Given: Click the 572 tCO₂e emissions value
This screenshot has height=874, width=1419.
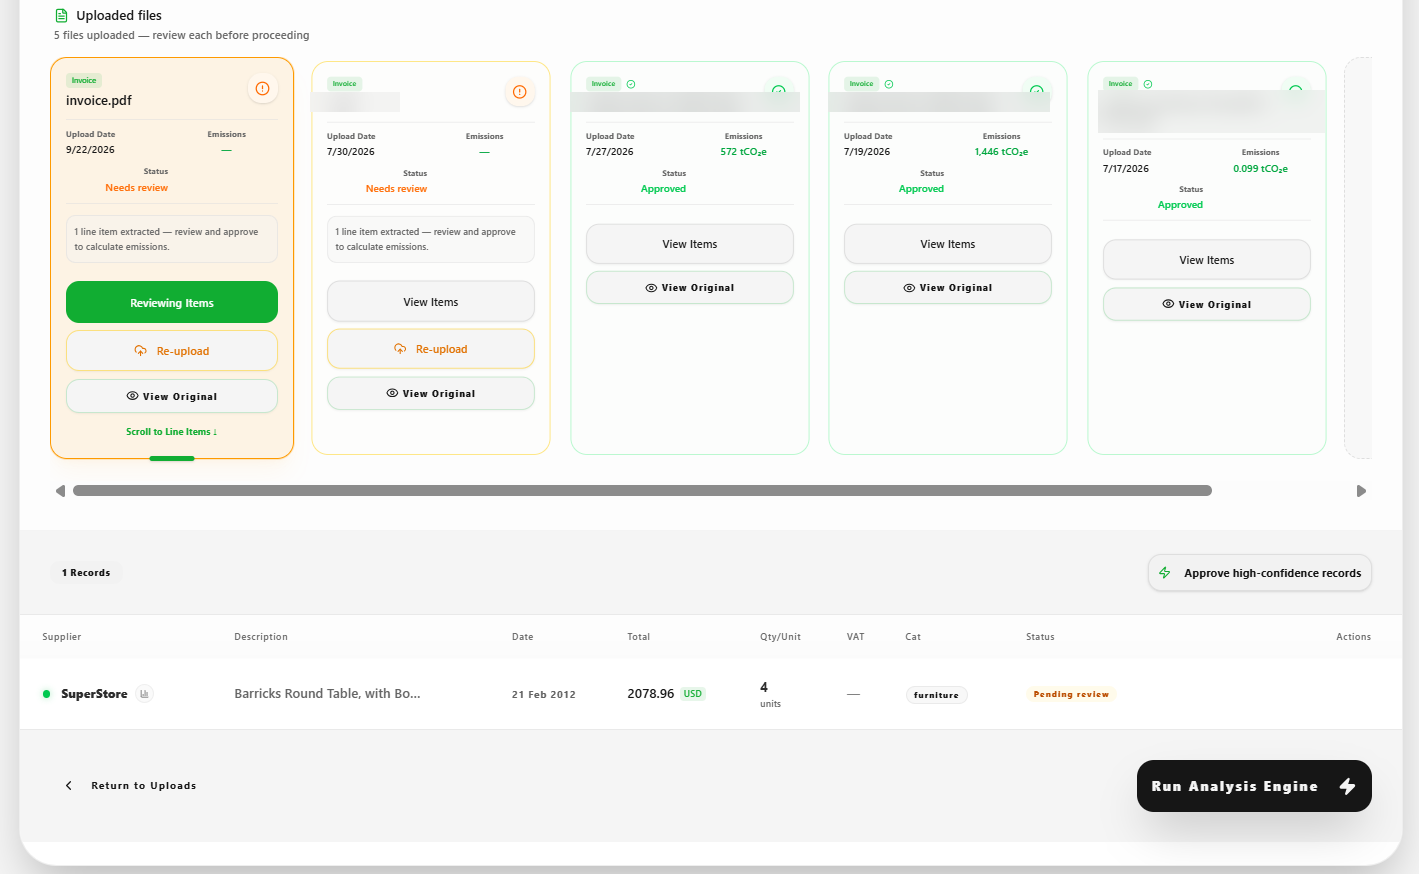Looking at the screenshot, I should coord(743,152).
